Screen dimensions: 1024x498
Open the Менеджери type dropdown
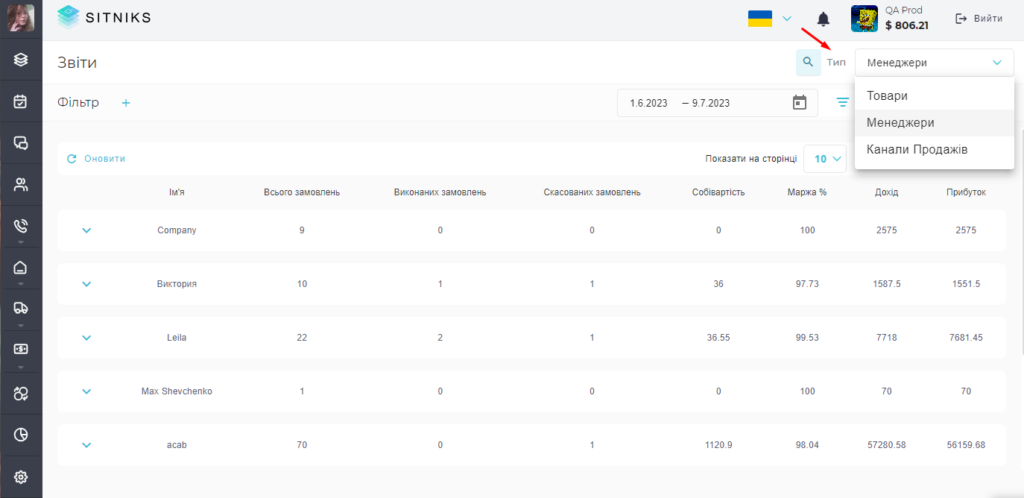934,63
